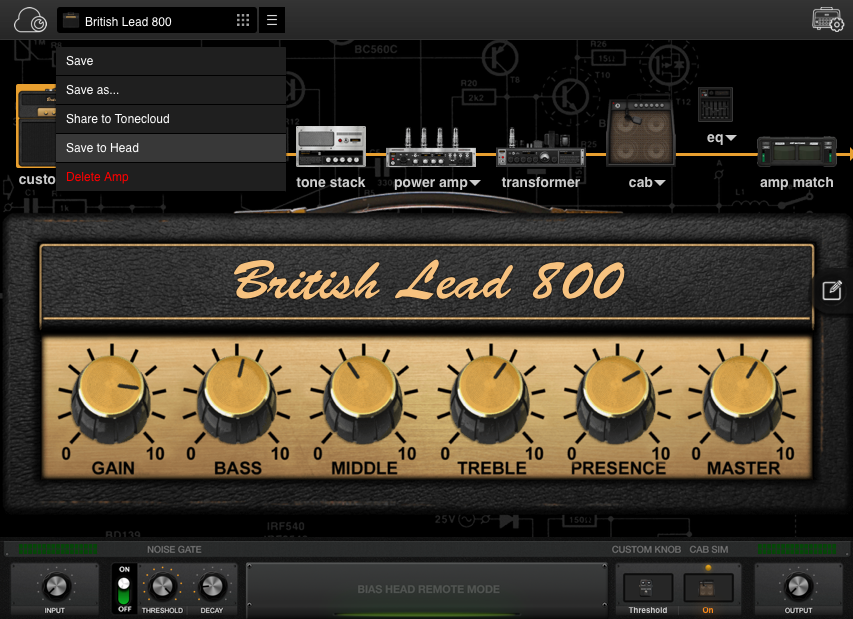853x619 pixels.
Task: Expand the cab dropdown arrow
Action: tap(661, 183)
